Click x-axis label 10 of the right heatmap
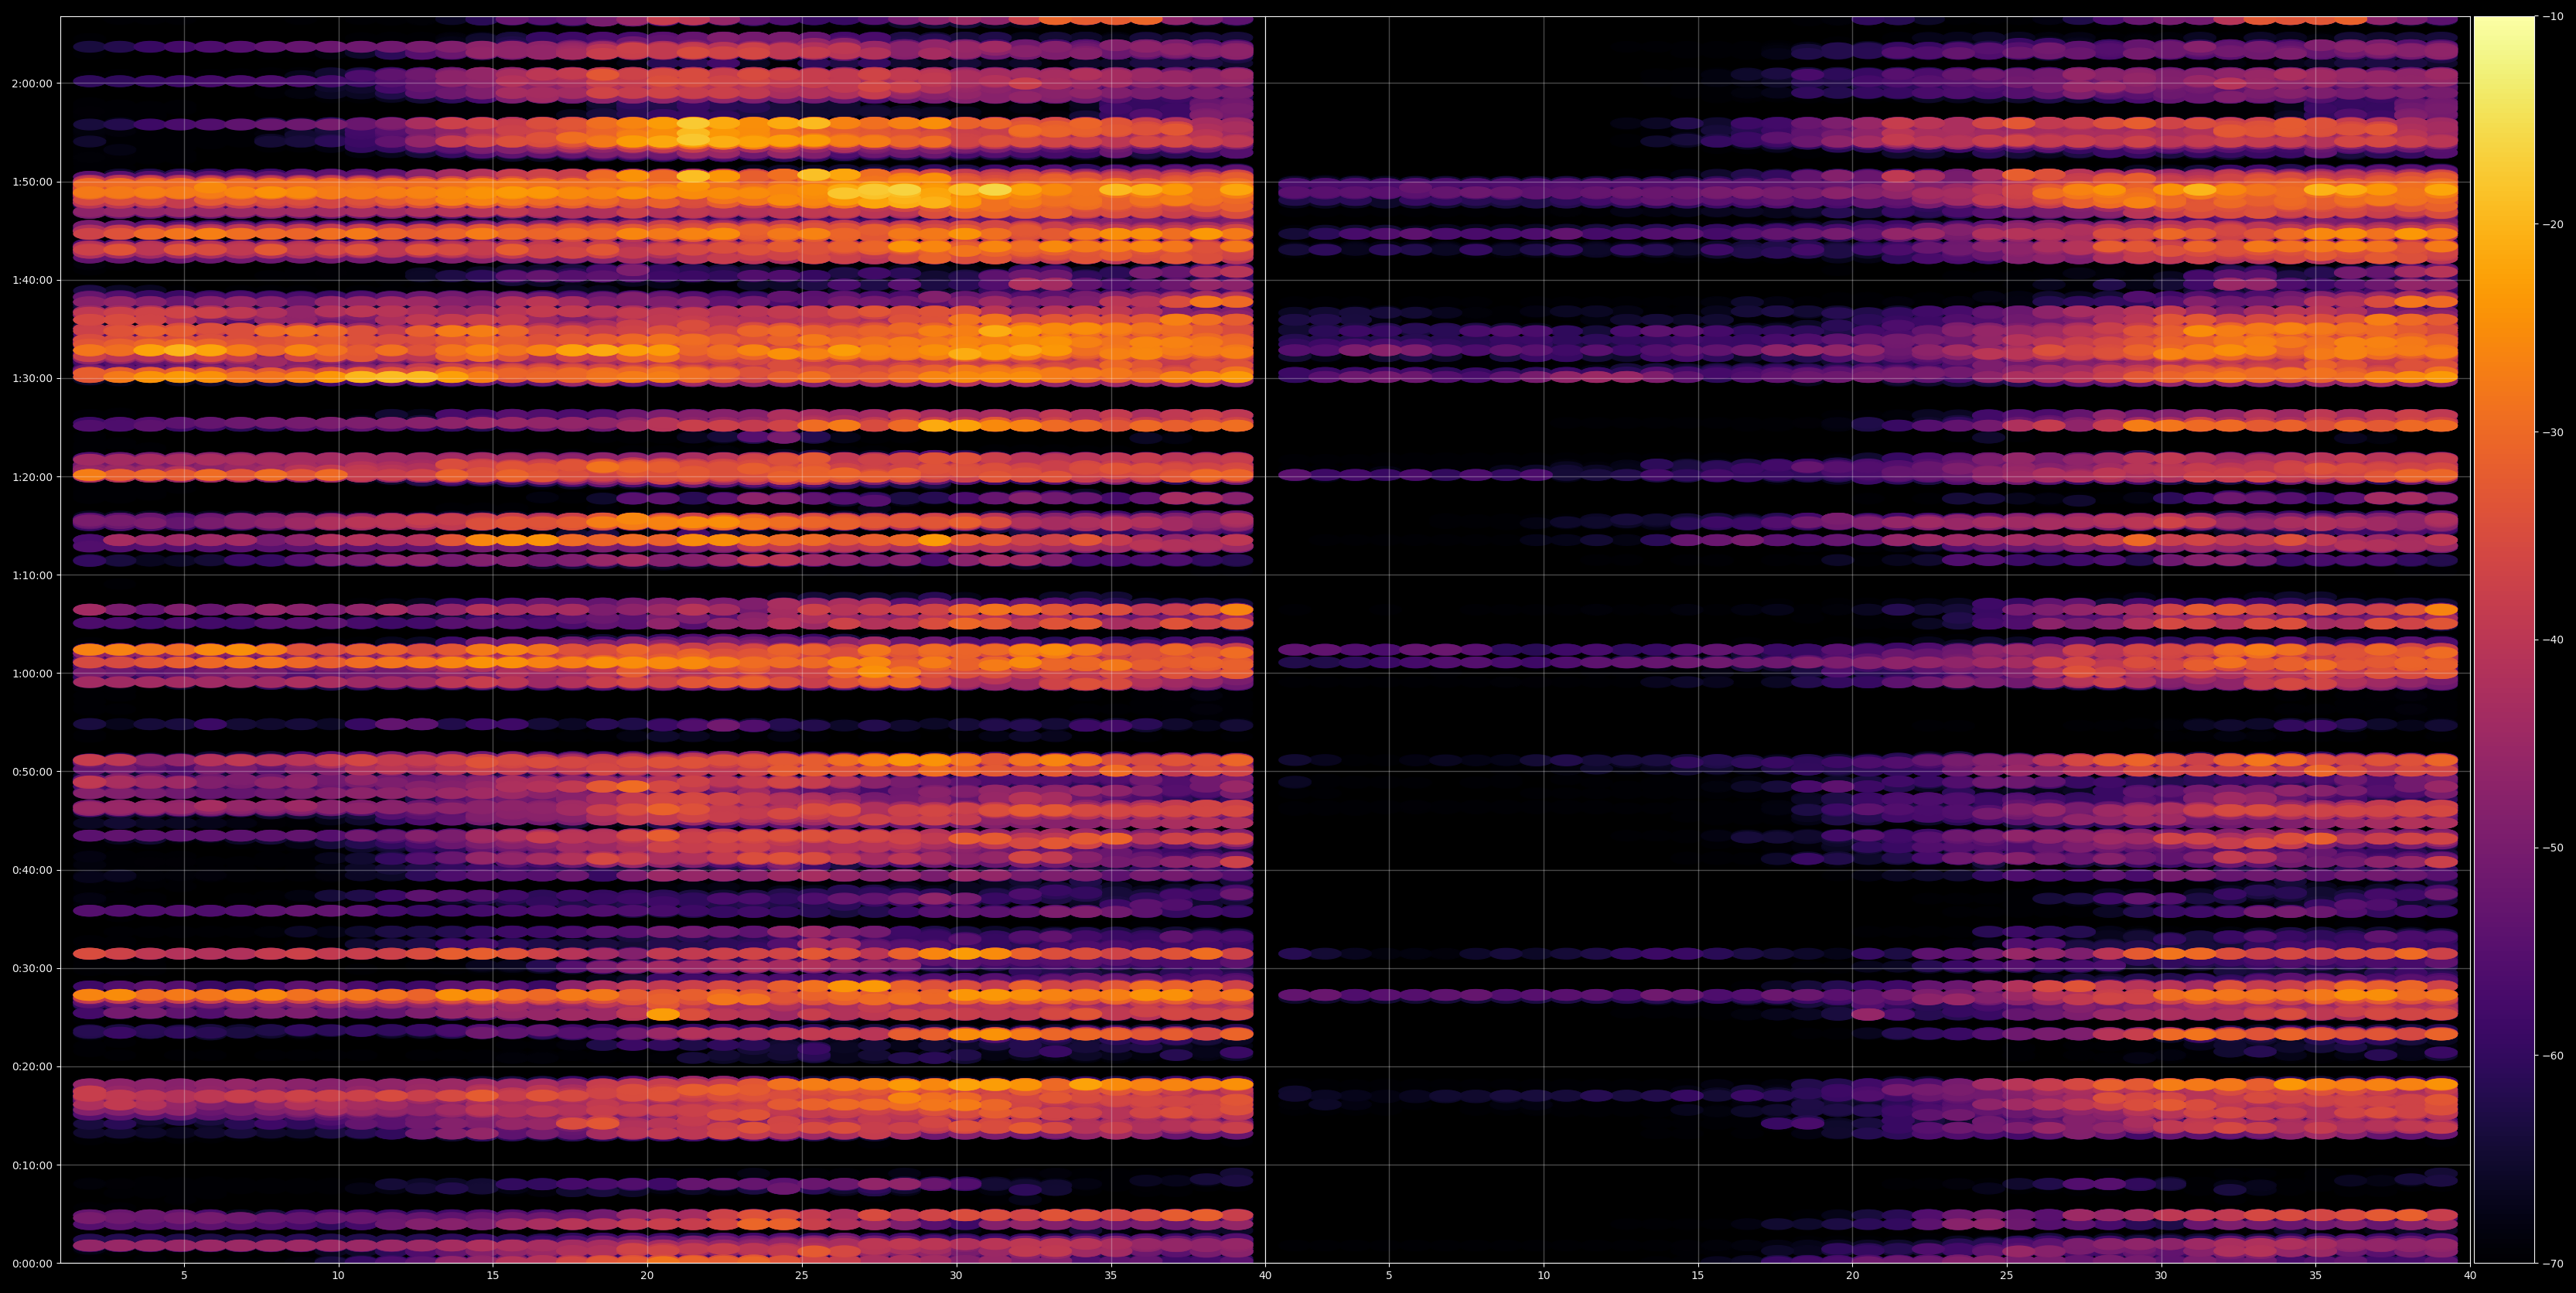The height and width of the screenshot is (1293, 2576). [x=1543, y=1276]
